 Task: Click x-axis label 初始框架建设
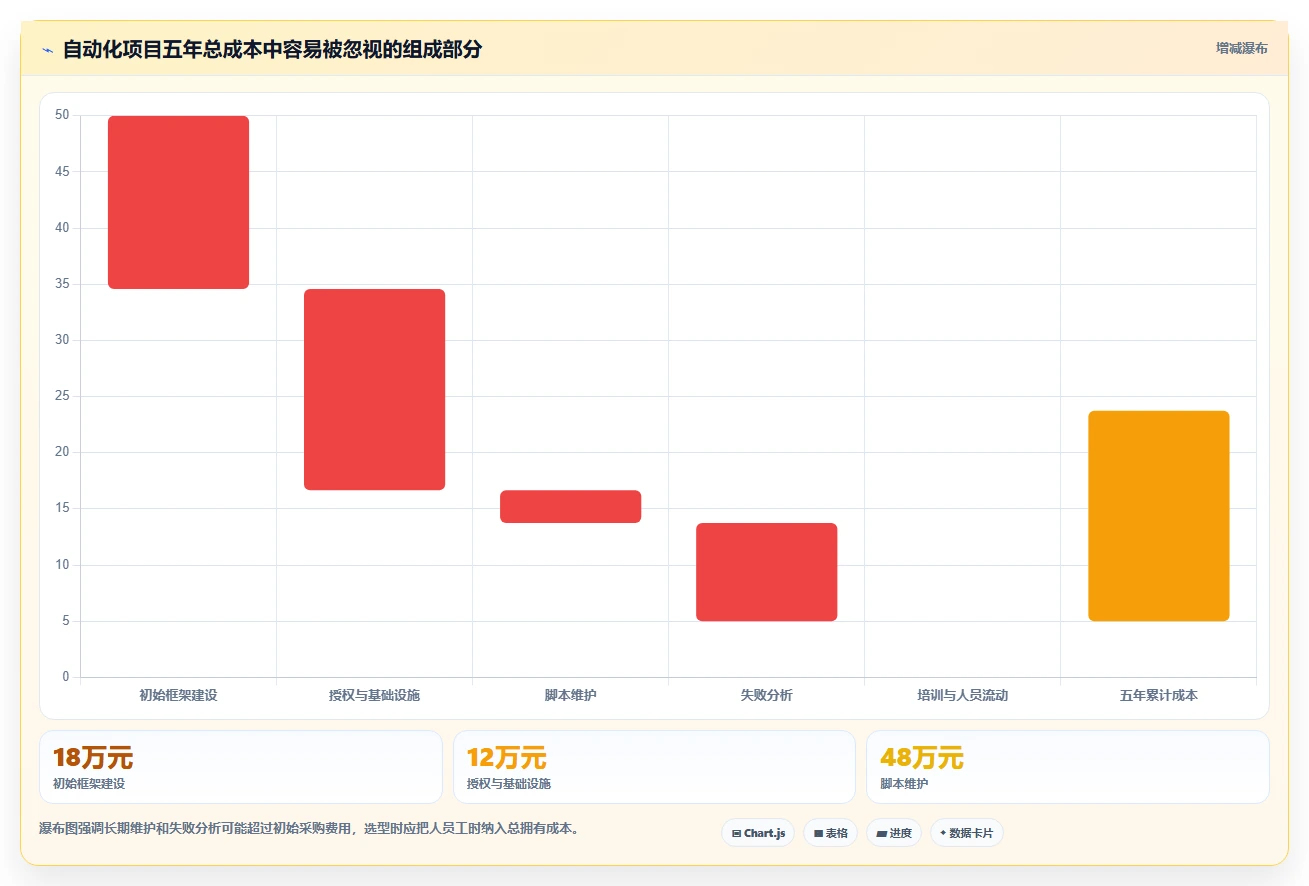[x=178, y=695]
